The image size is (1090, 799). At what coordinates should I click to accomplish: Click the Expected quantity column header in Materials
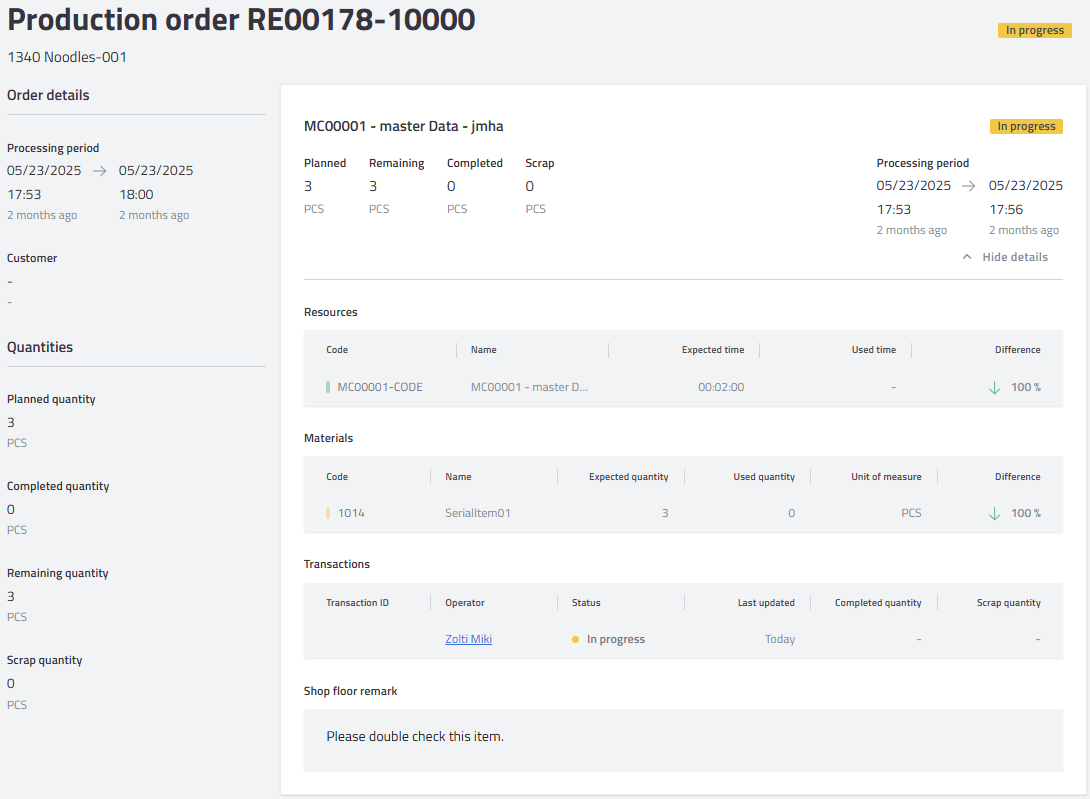point(631,476)
